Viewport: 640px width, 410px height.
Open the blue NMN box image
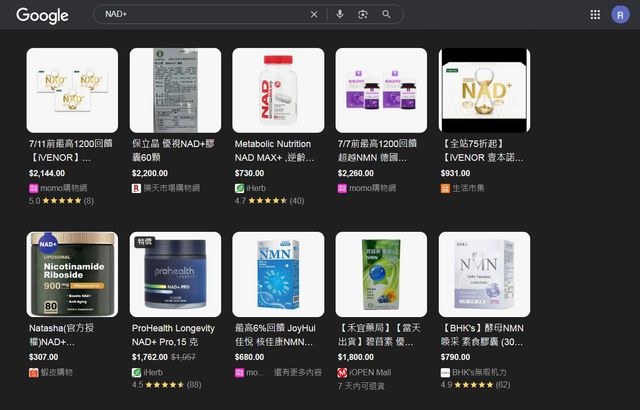pos(278,275)
